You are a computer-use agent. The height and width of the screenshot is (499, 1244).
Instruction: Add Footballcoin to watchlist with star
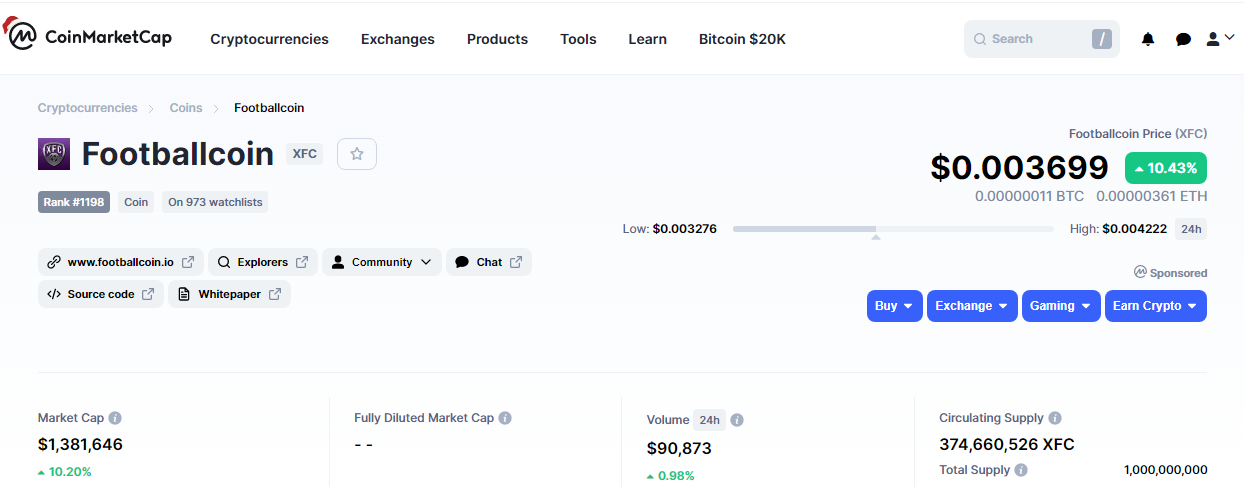click(357, 154)
